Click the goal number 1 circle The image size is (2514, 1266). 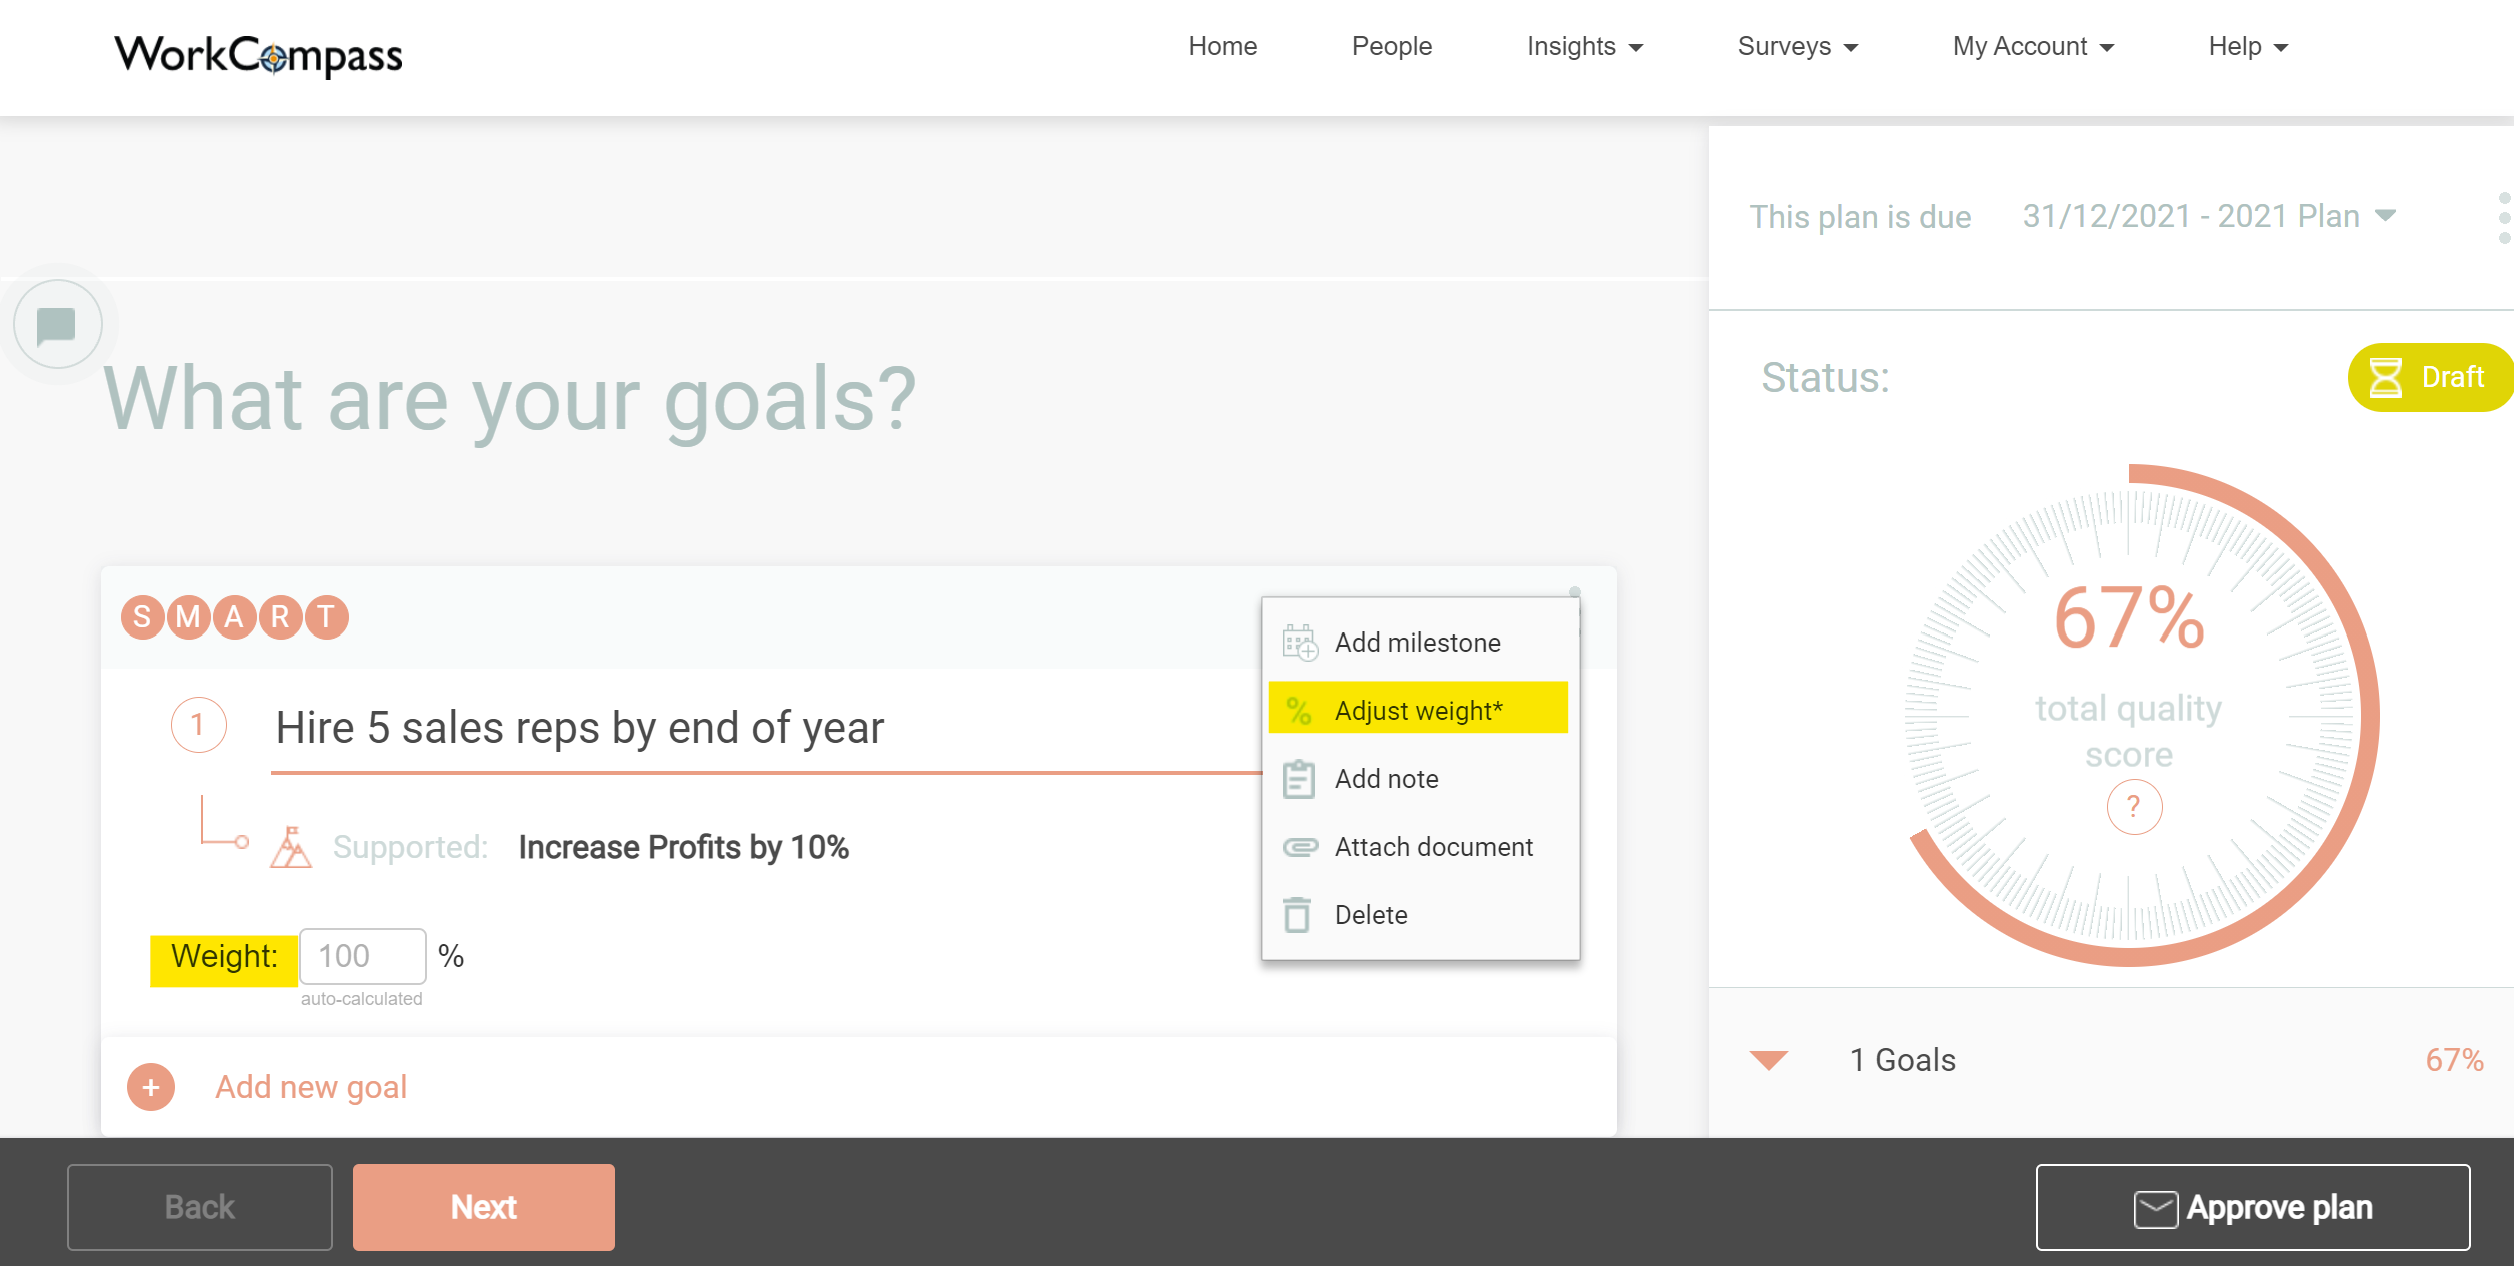point(198,725)
